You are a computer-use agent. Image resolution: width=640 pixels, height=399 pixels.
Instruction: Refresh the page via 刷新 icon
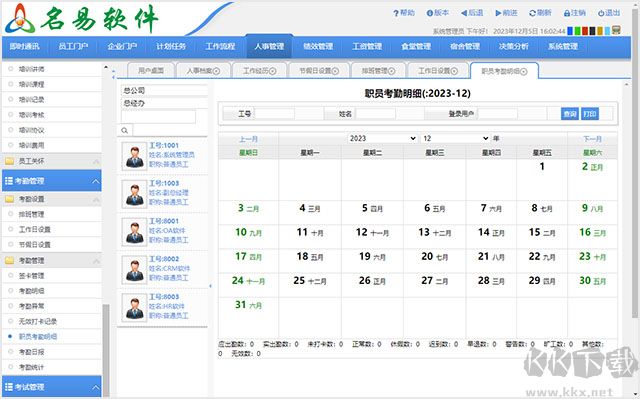coord(532,13)
